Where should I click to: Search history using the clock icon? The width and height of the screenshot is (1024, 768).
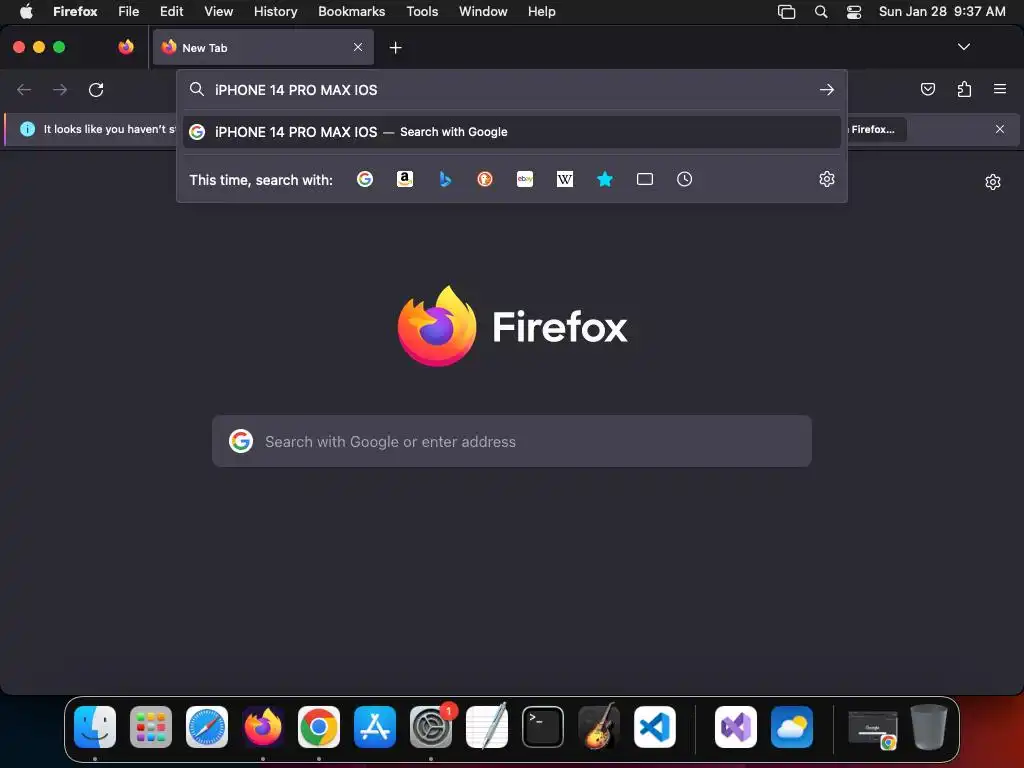pyautogui.click(x=684, y=179)
